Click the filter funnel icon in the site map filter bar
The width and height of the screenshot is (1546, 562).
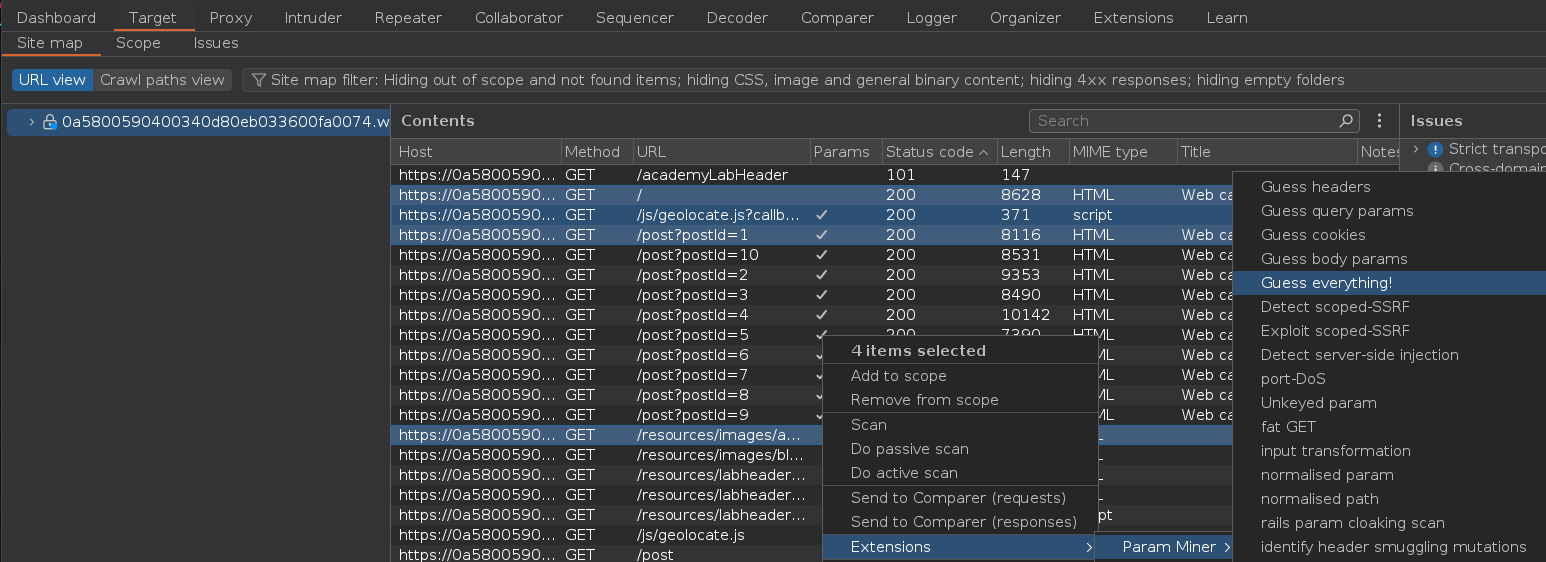coord(258,80)
